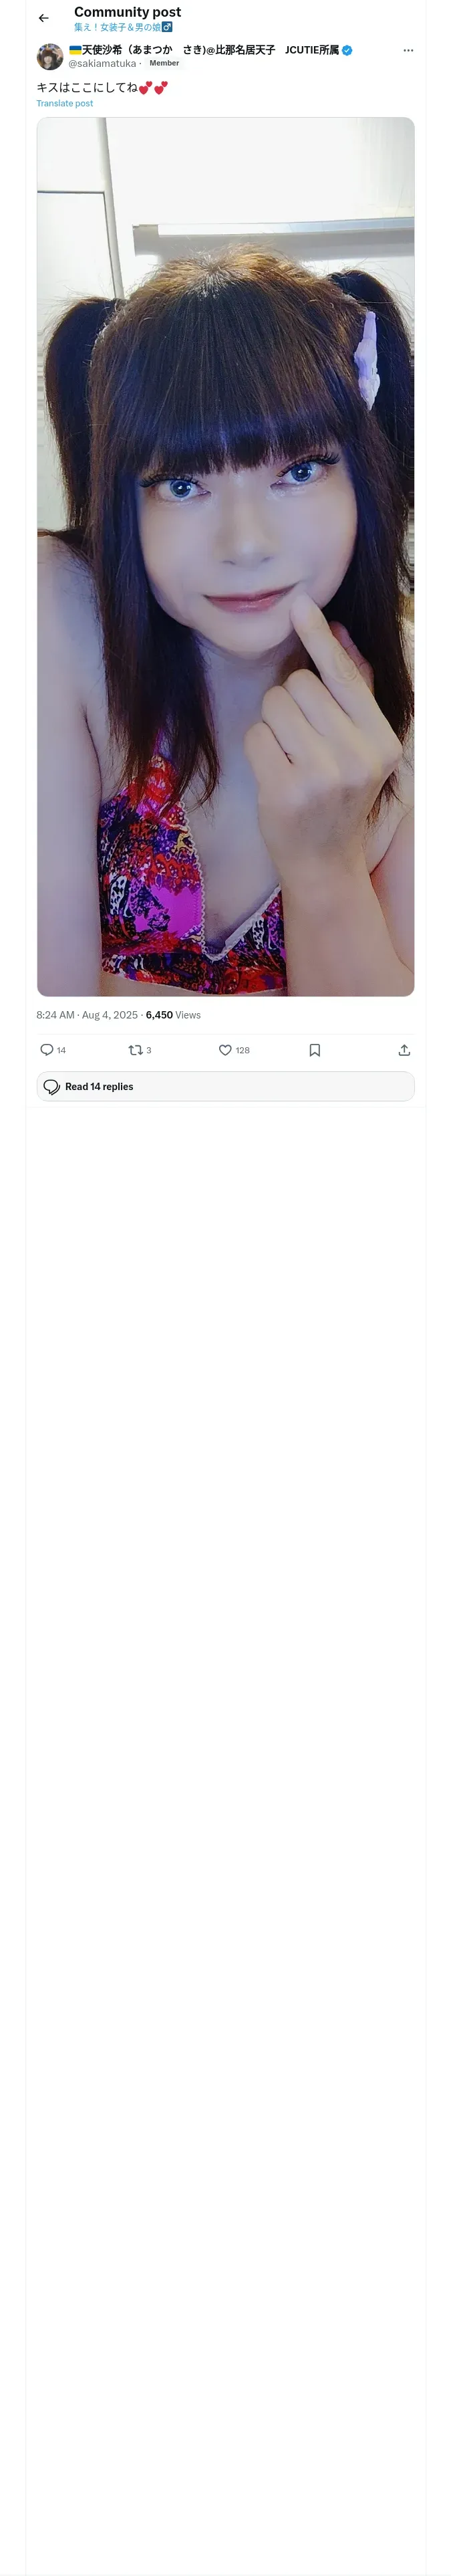451x2576 pixels.
Task: Click the Translate post link
Action: tap(65, 103)
